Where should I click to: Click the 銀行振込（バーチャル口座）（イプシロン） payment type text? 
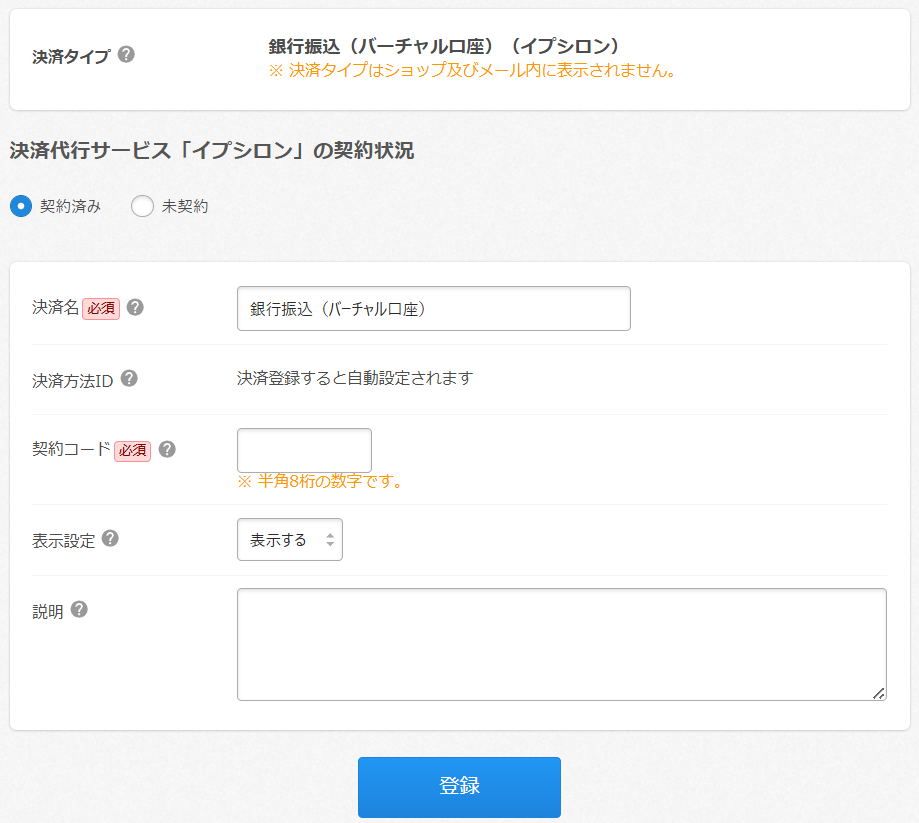(x=444, y=46)
